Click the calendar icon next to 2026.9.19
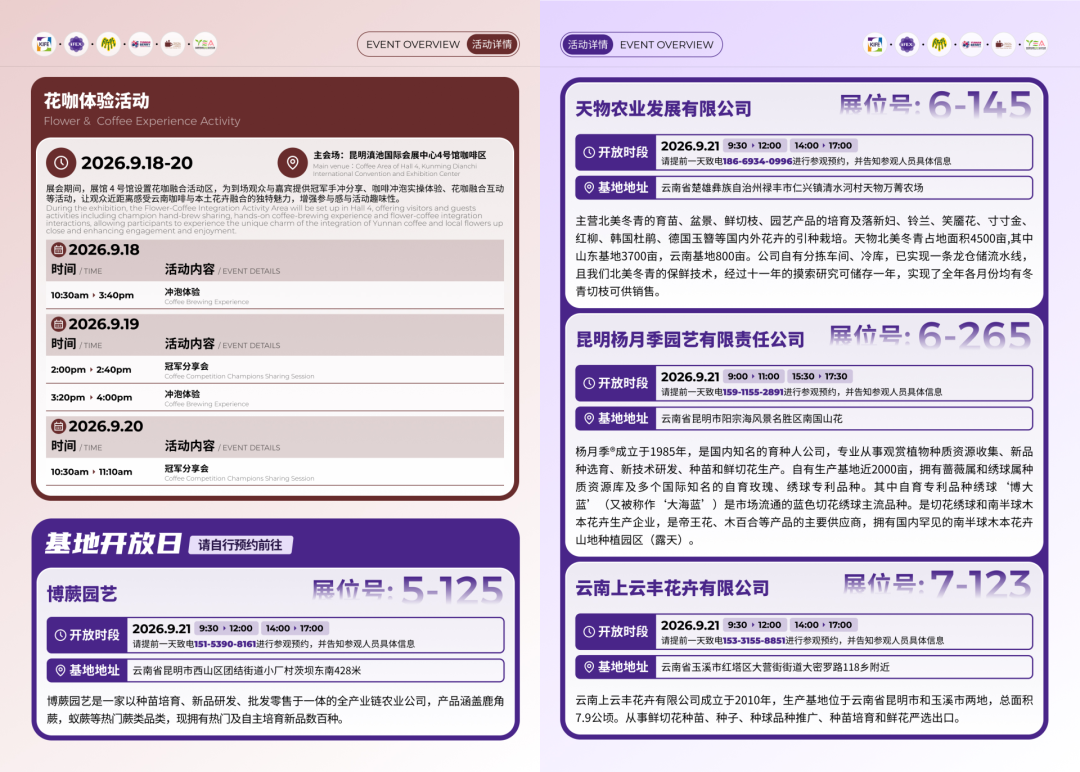This screenshot has width=1080, height=772. tap(59, 324)
